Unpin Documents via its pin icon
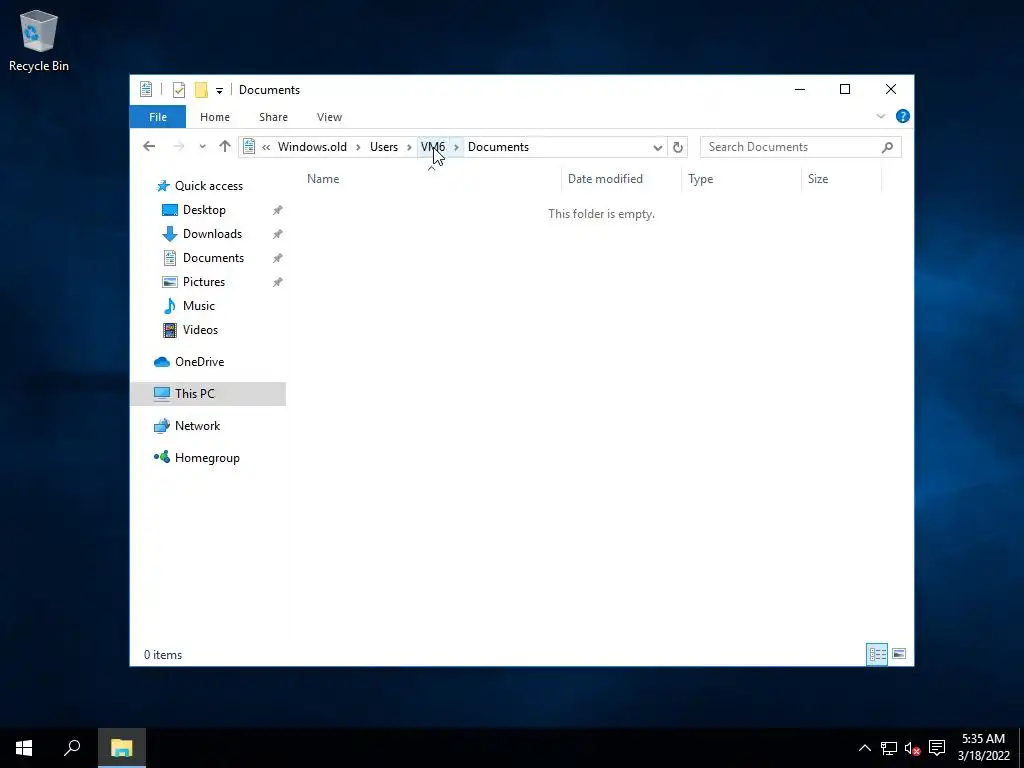1024x768 pixels. [x=277, y=258]
